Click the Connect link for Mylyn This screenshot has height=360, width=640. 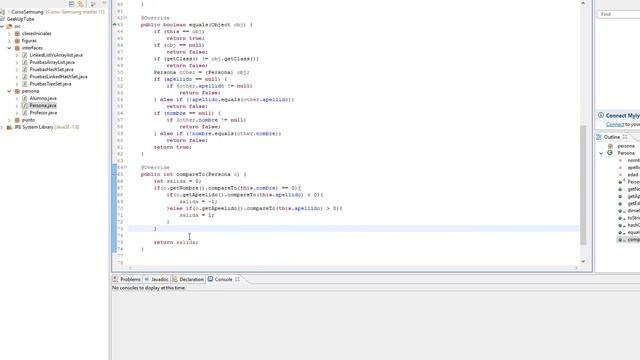(x=615, y=124)
